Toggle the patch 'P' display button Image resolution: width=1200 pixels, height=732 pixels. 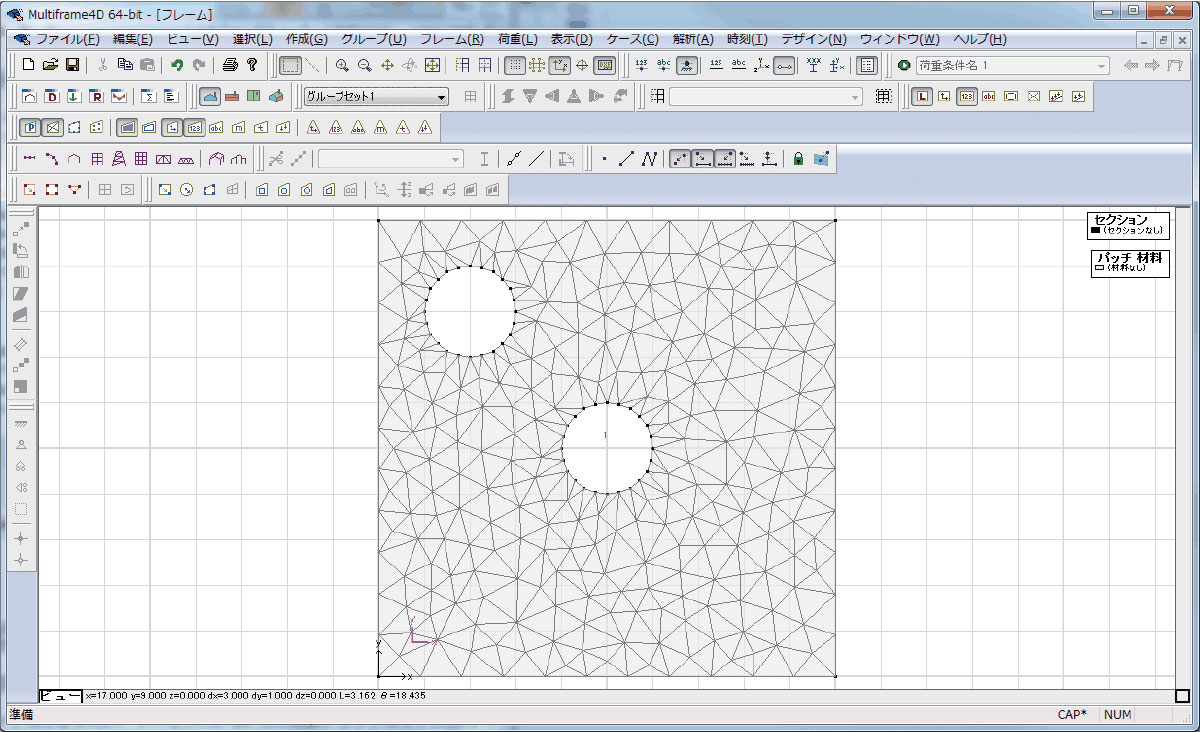[30, 127]
